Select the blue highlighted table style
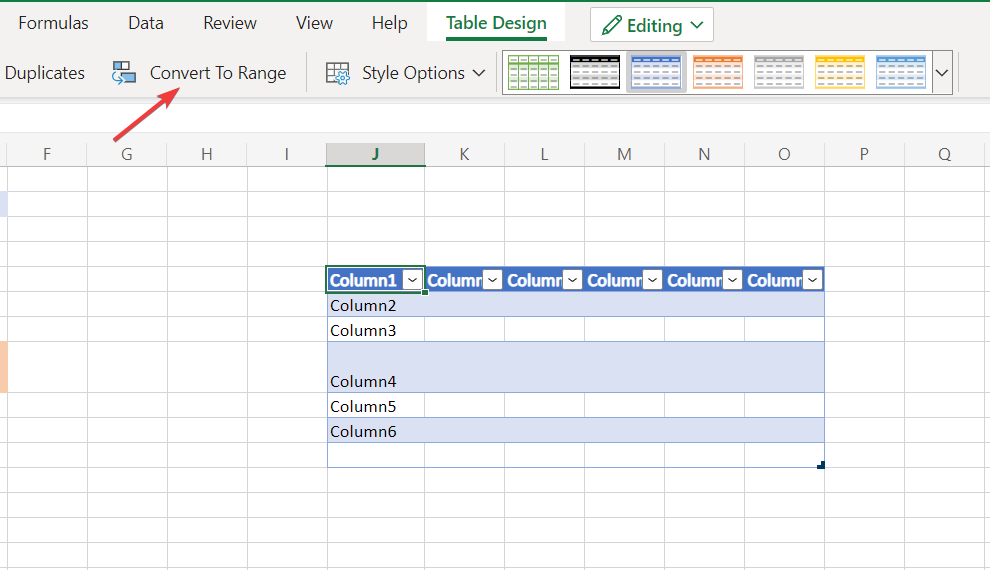 [656, 73]
